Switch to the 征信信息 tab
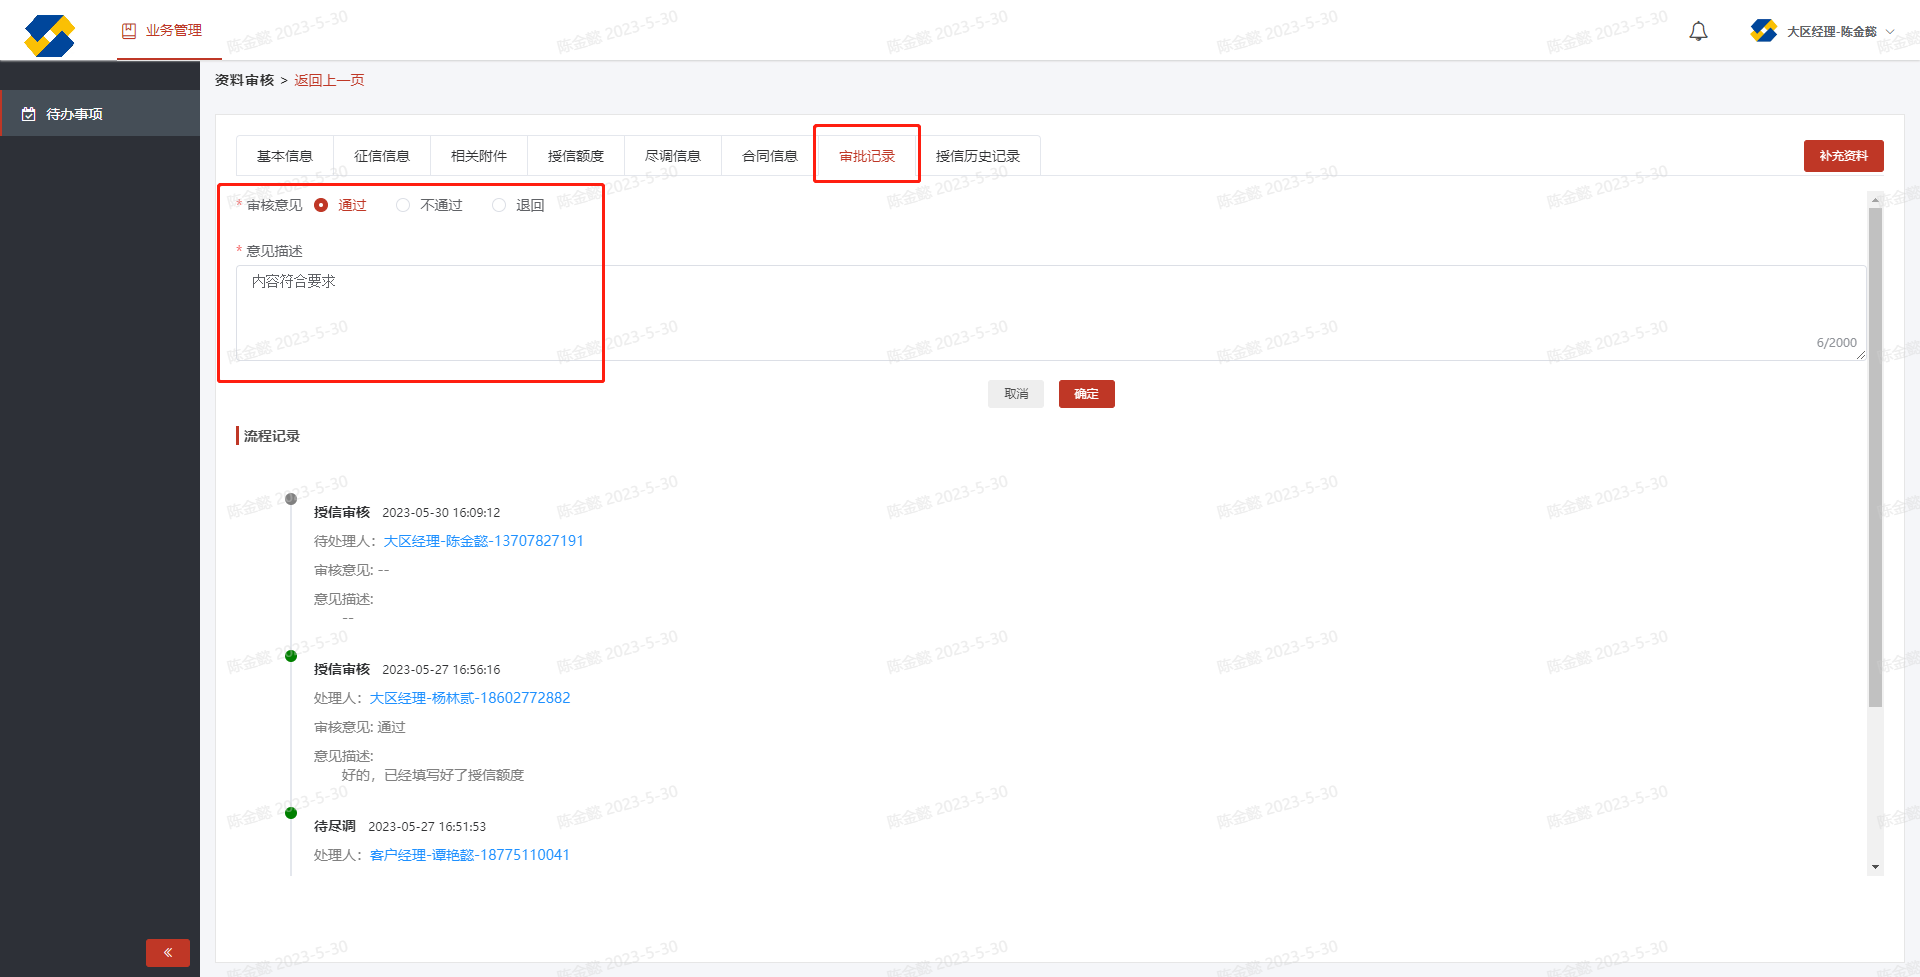 tap(382, 156)
